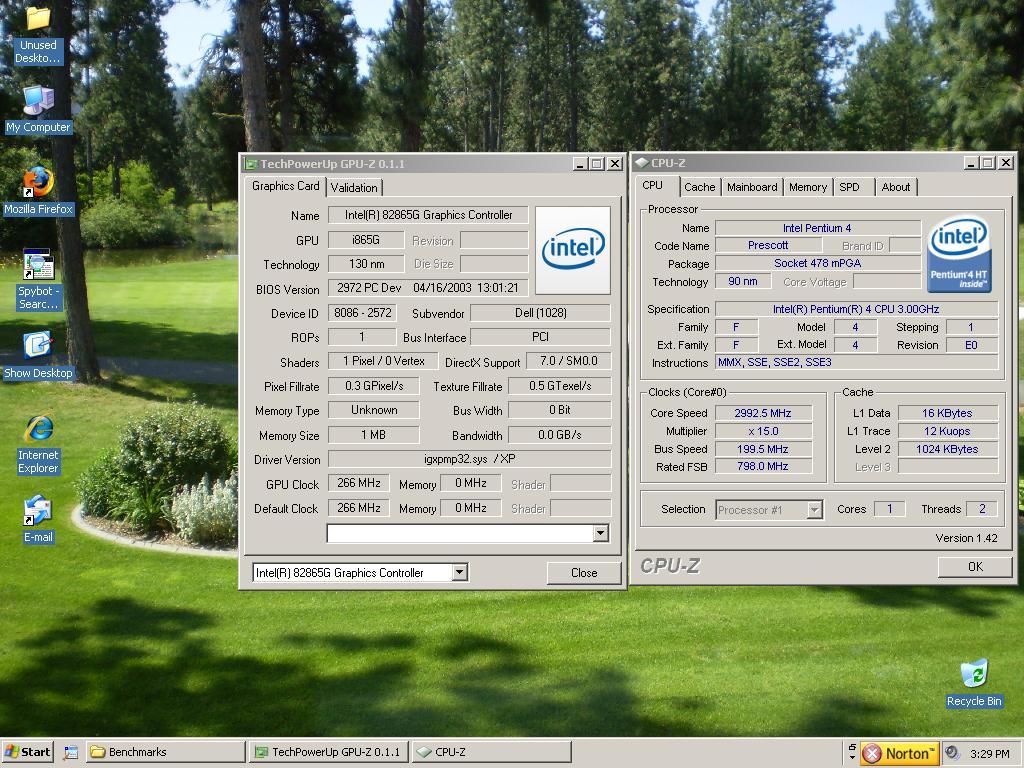This screenshot has height=768, width=1024.
Task: Select the Spybot Search desktop icon
Action: (x=38, y=264)
